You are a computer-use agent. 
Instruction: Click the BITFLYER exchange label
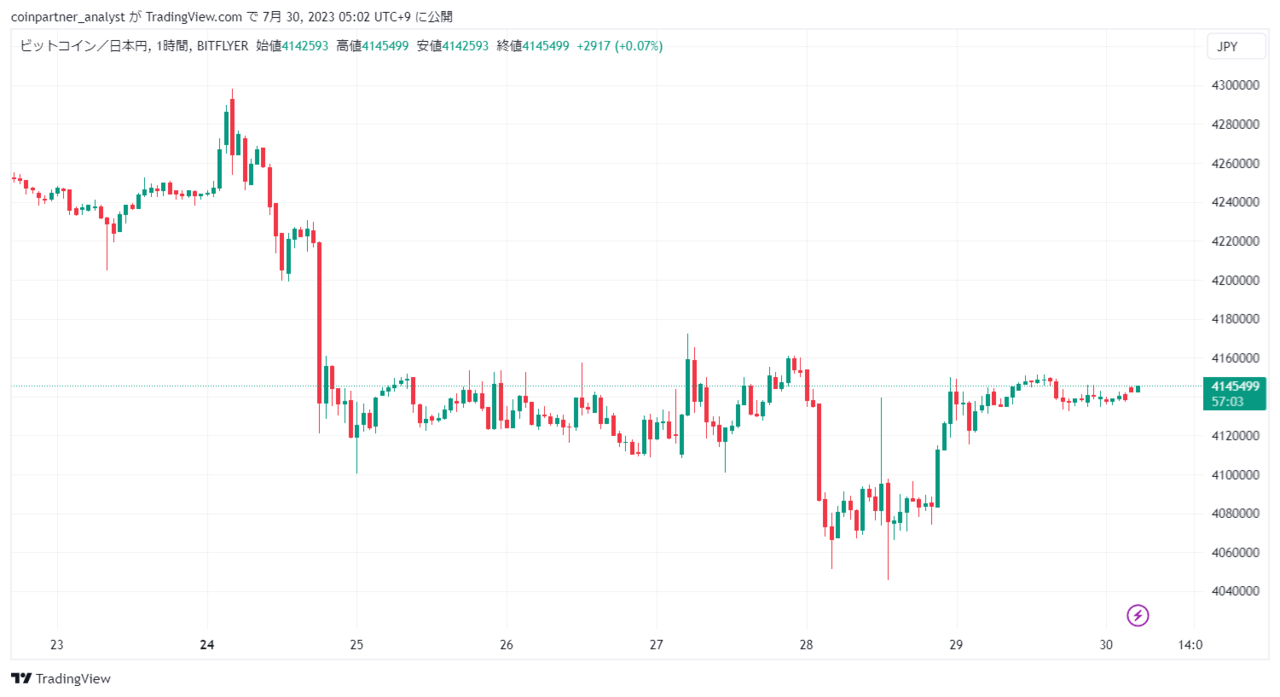click(222, 46)
